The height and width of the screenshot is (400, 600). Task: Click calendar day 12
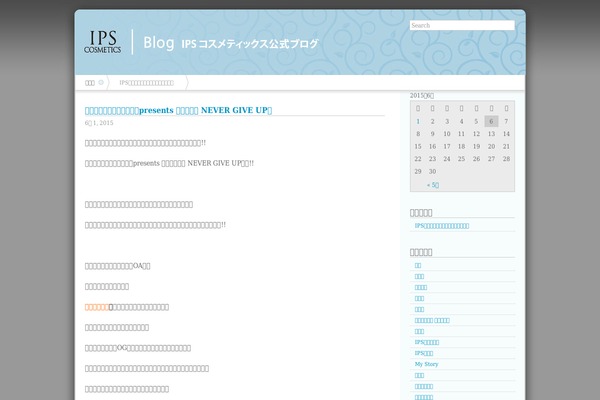[x=476, y=134]
